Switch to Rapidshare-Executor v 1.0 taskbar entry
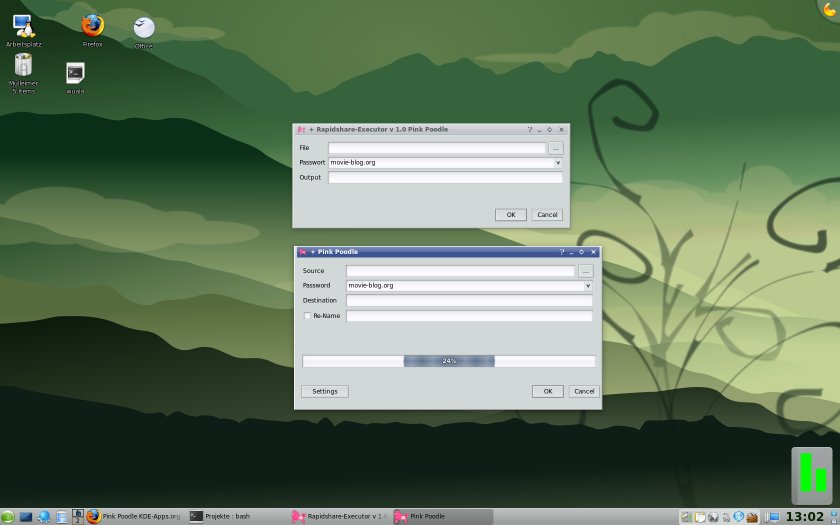This screenshot has width=840, height=525. click(341, 516)
